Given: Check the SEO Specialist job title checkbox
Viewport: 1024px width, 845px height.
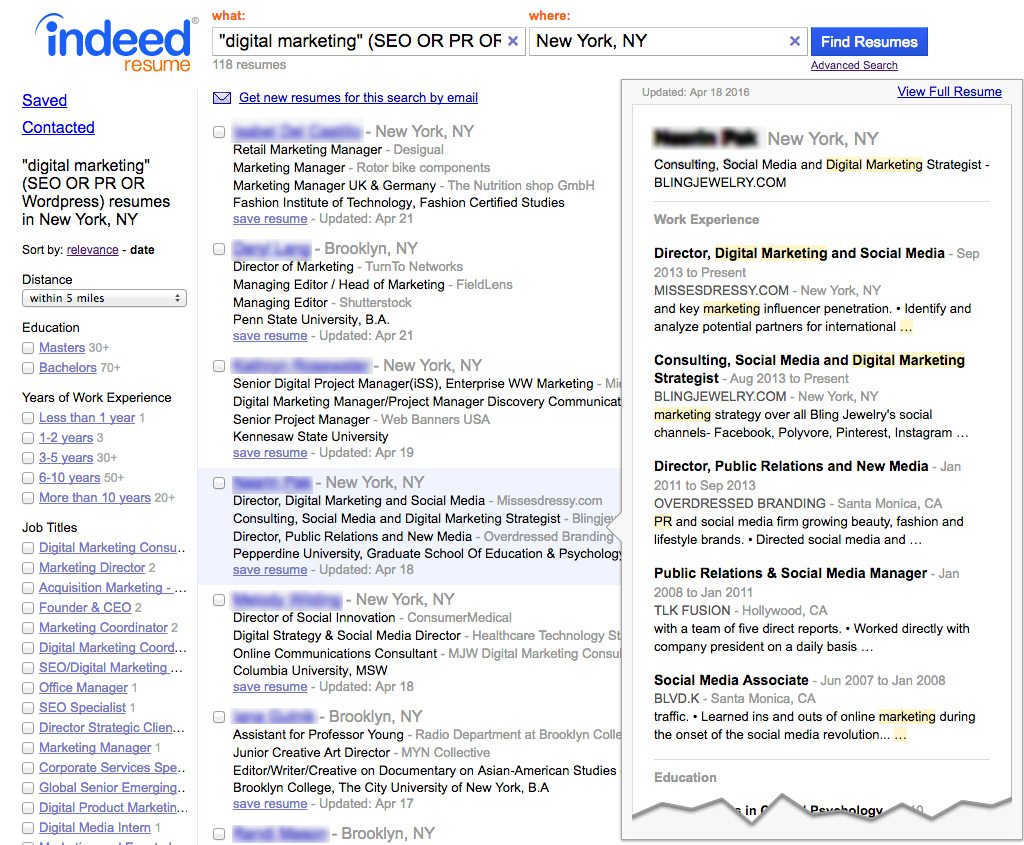Looking at the screenshot, I should click(x=28, y=708).
